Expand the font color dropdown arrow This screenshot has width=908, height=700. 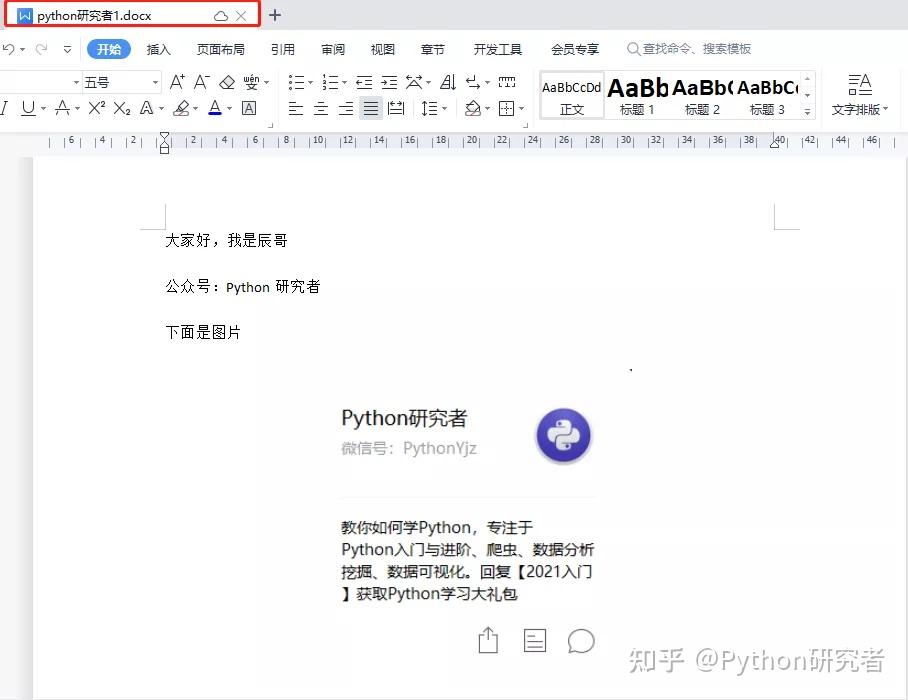click(228, 107)
